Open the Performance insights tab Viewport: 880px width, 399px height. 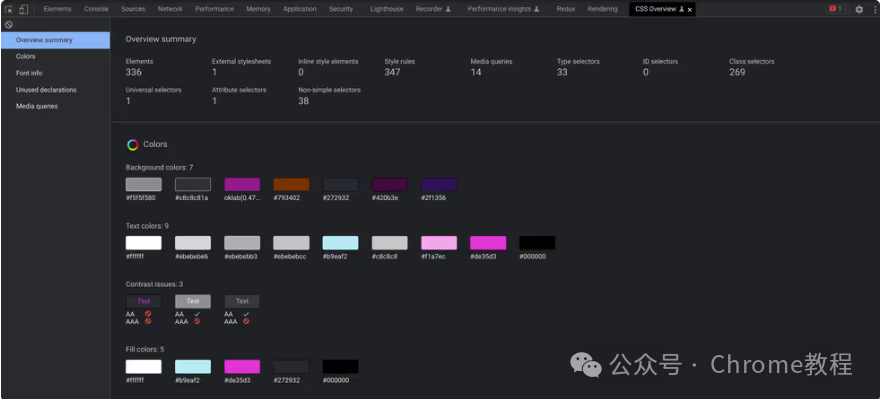[503, 9]
